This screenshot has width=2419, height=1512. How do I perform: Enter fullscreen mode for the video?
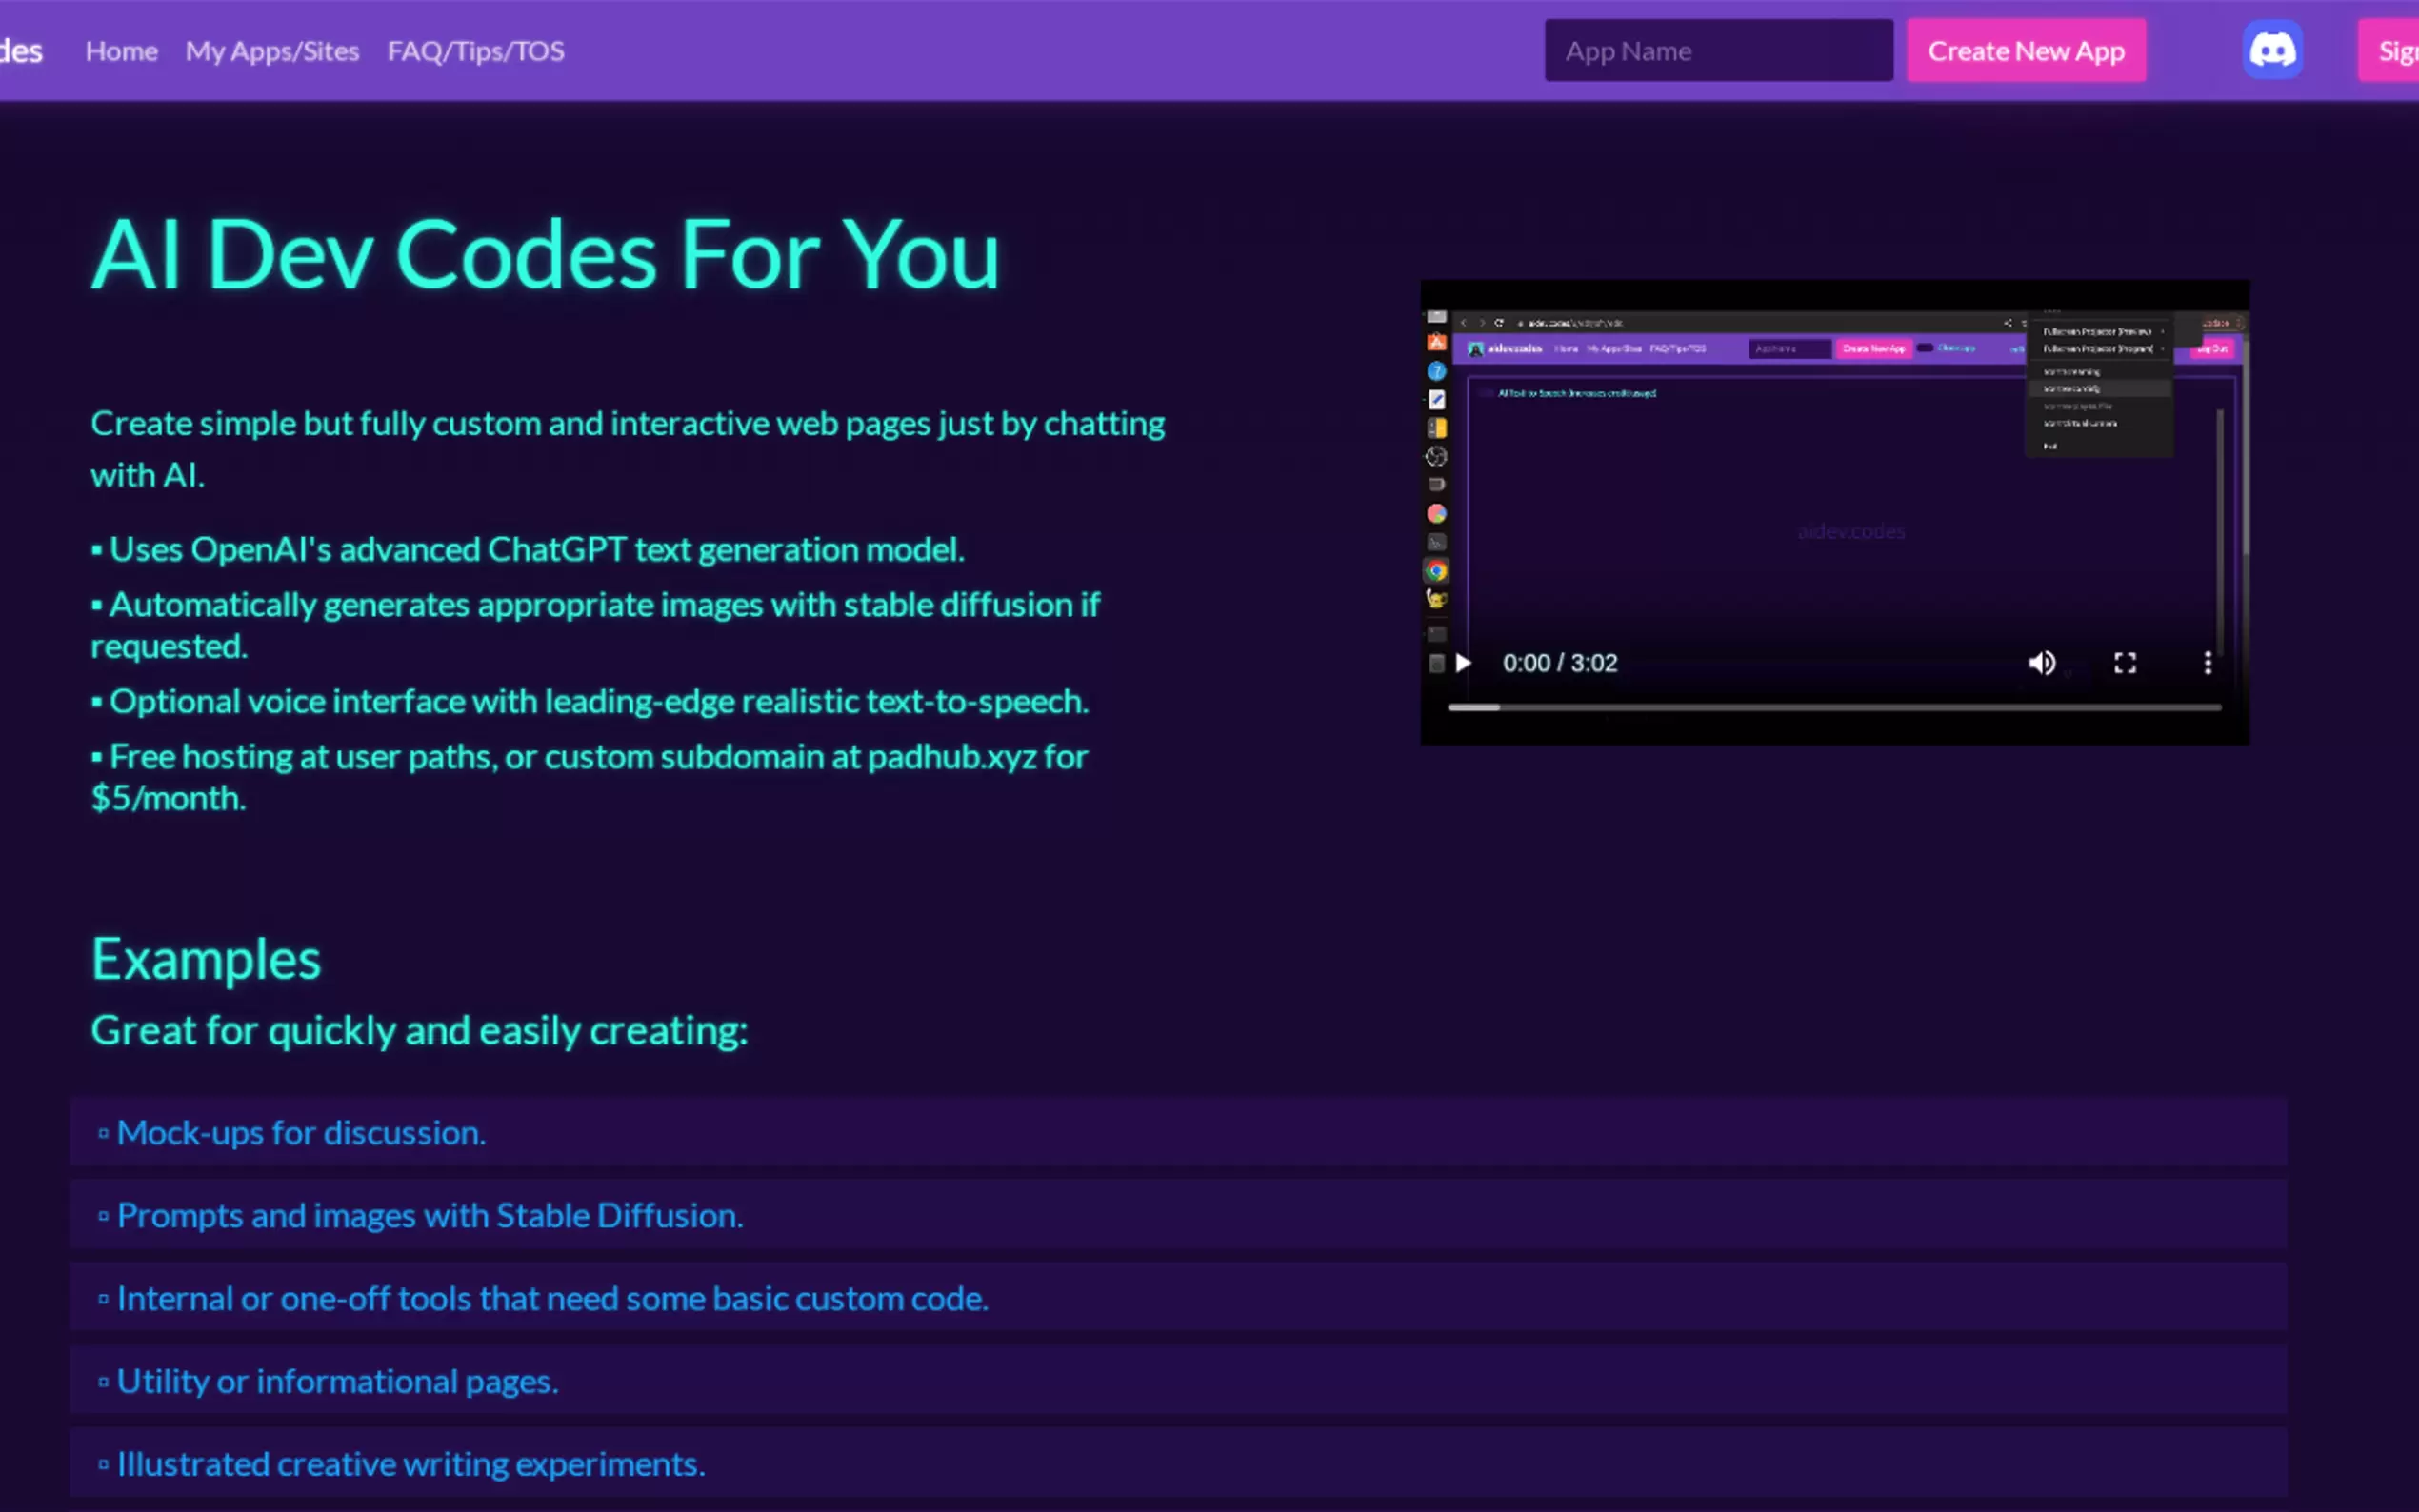2124,663
